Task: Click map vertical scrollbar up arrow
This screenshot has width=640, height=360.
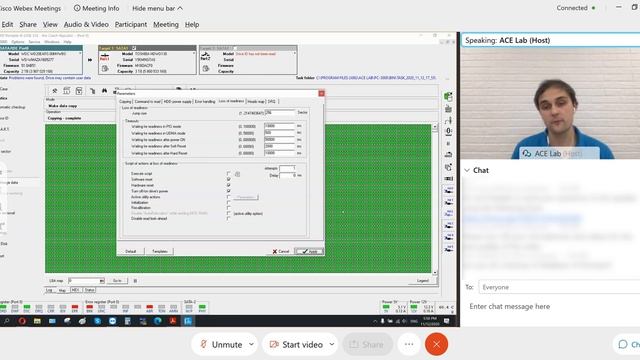Action: click(x=435, y=127)
